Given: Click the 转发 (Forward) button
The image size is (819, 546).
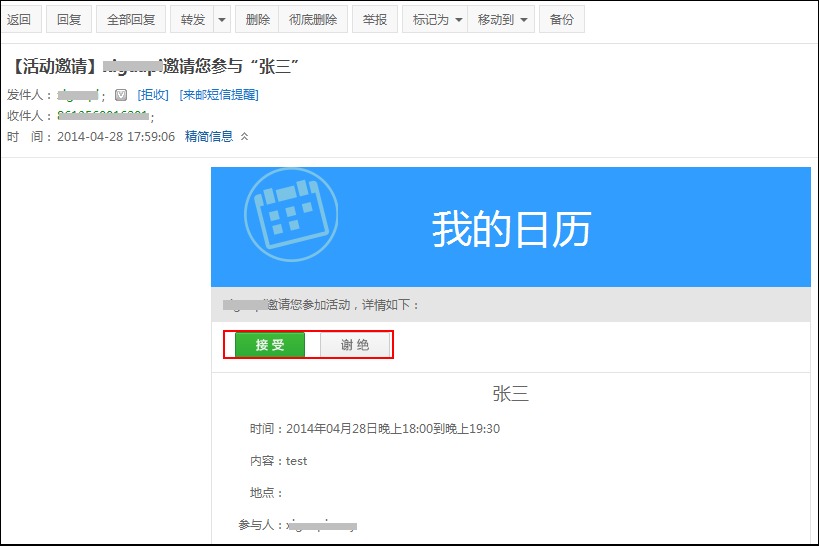Looking at the screenshot, I should click(192, 20).
